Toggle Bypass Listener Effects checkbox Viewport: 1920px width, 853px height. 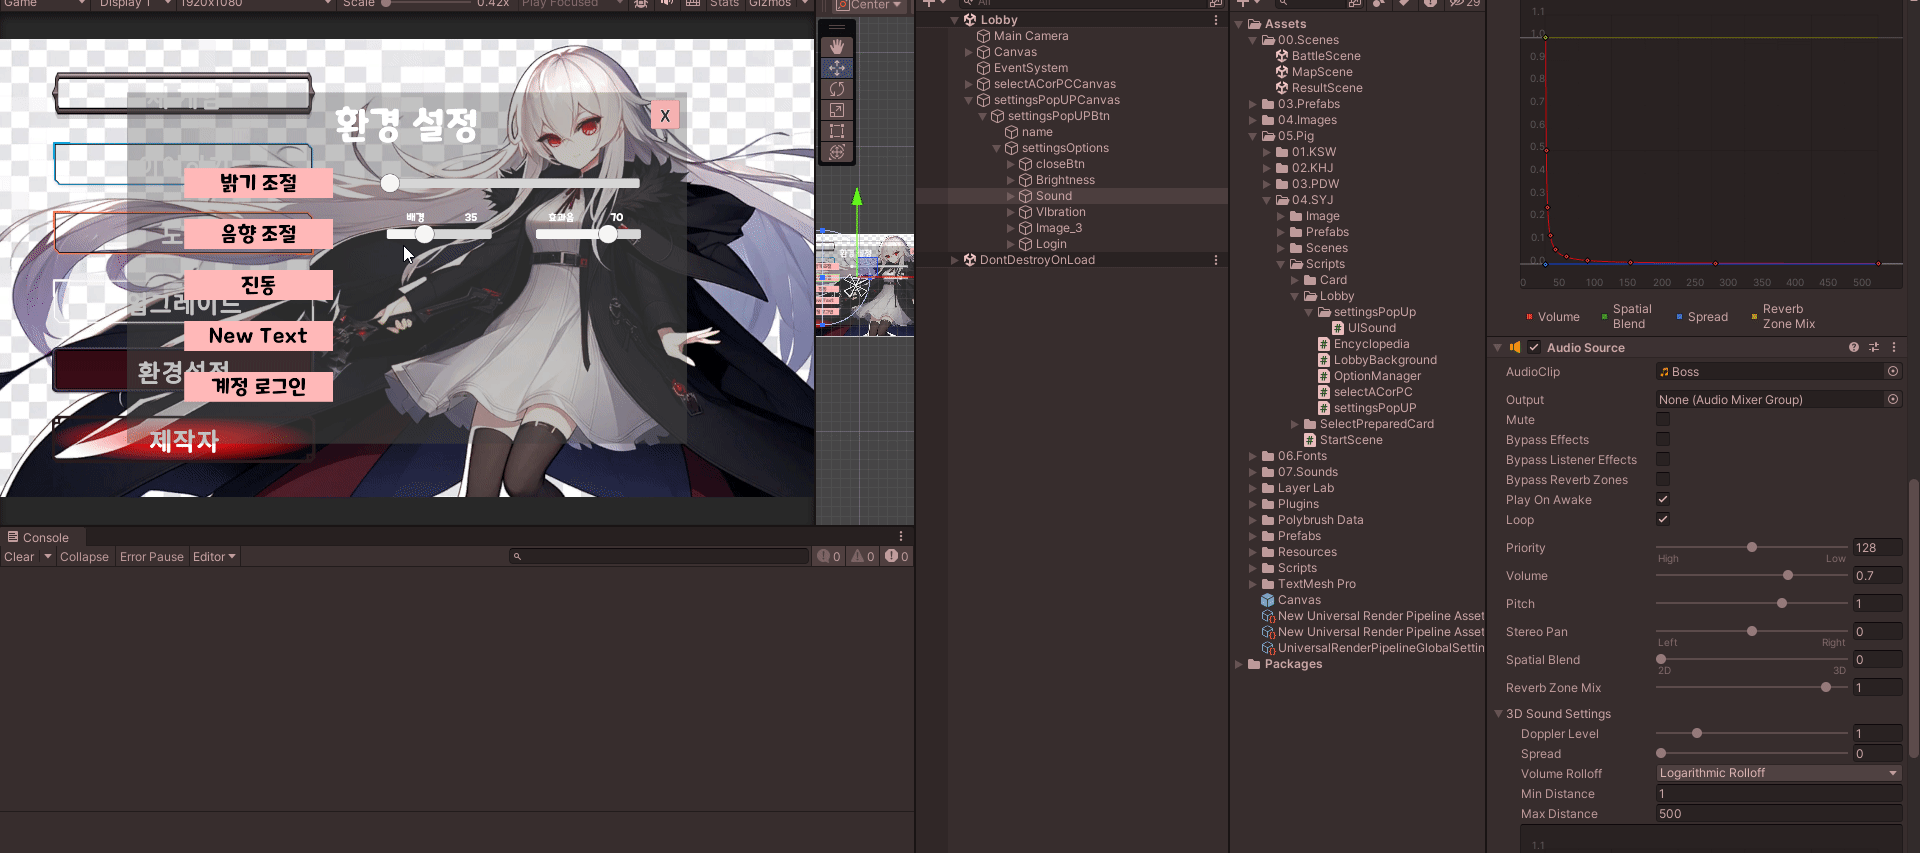click(1663, 460)
